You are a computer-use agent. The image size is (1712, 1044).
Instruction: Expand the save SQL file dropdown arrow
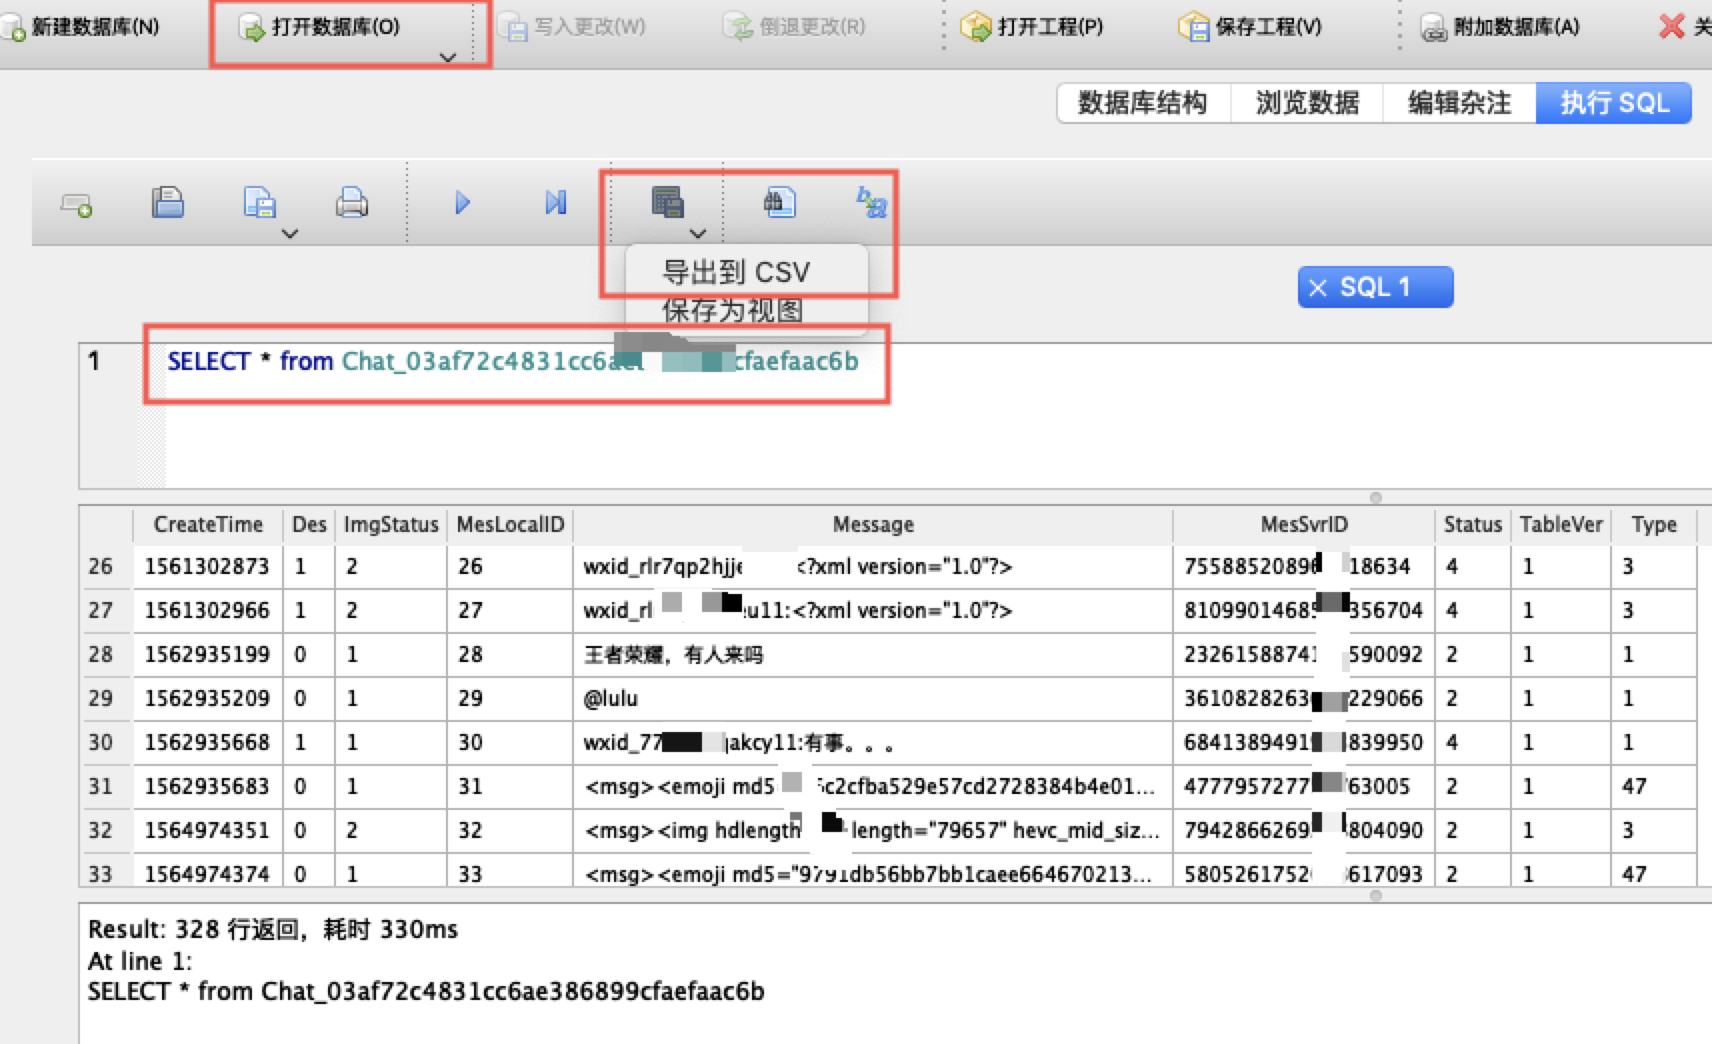tap(290, 234)
